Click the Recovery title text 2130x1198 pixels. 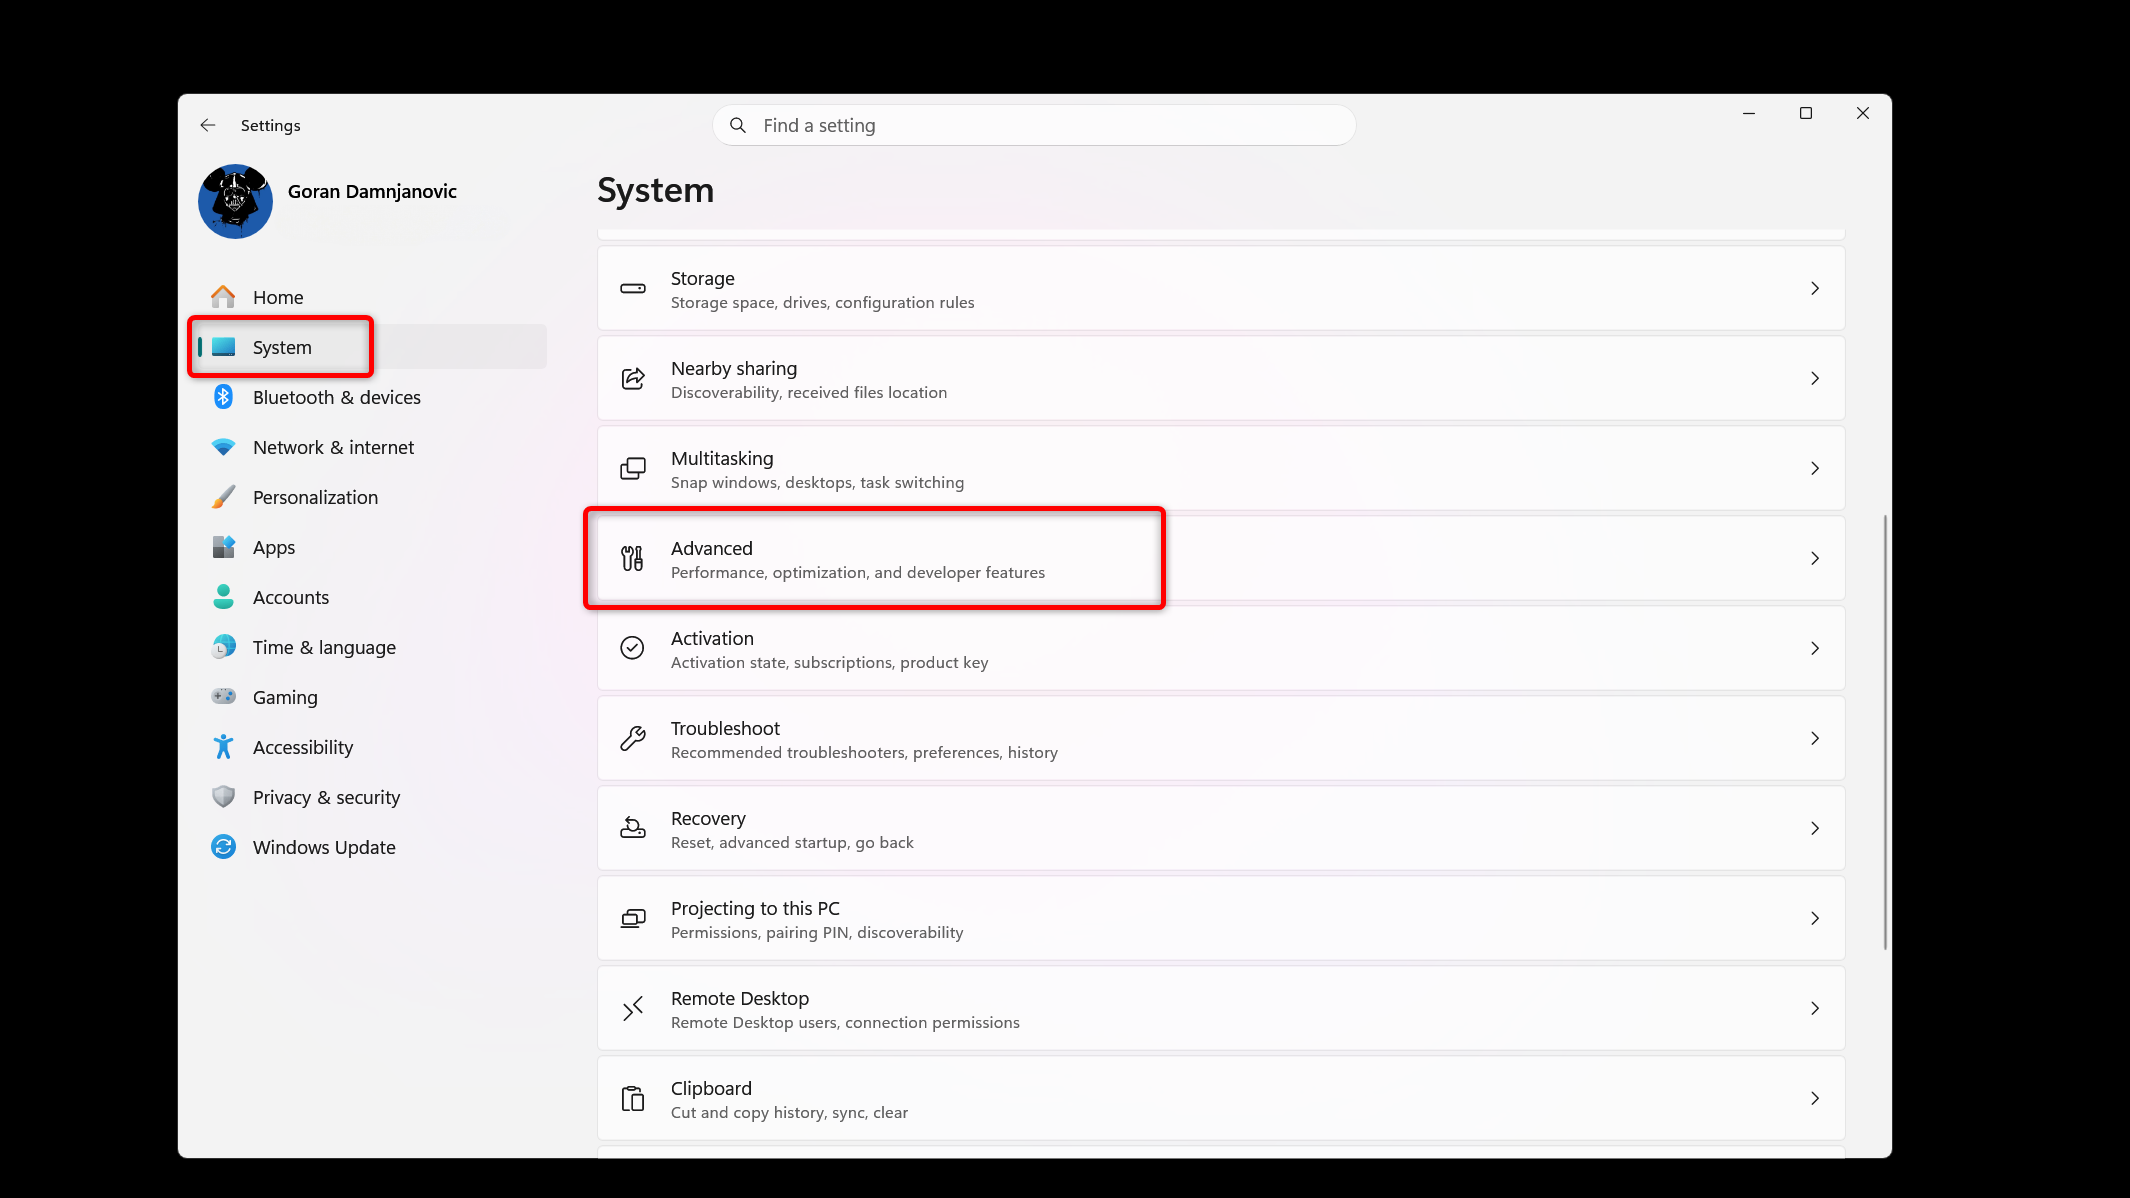point(708,818)
